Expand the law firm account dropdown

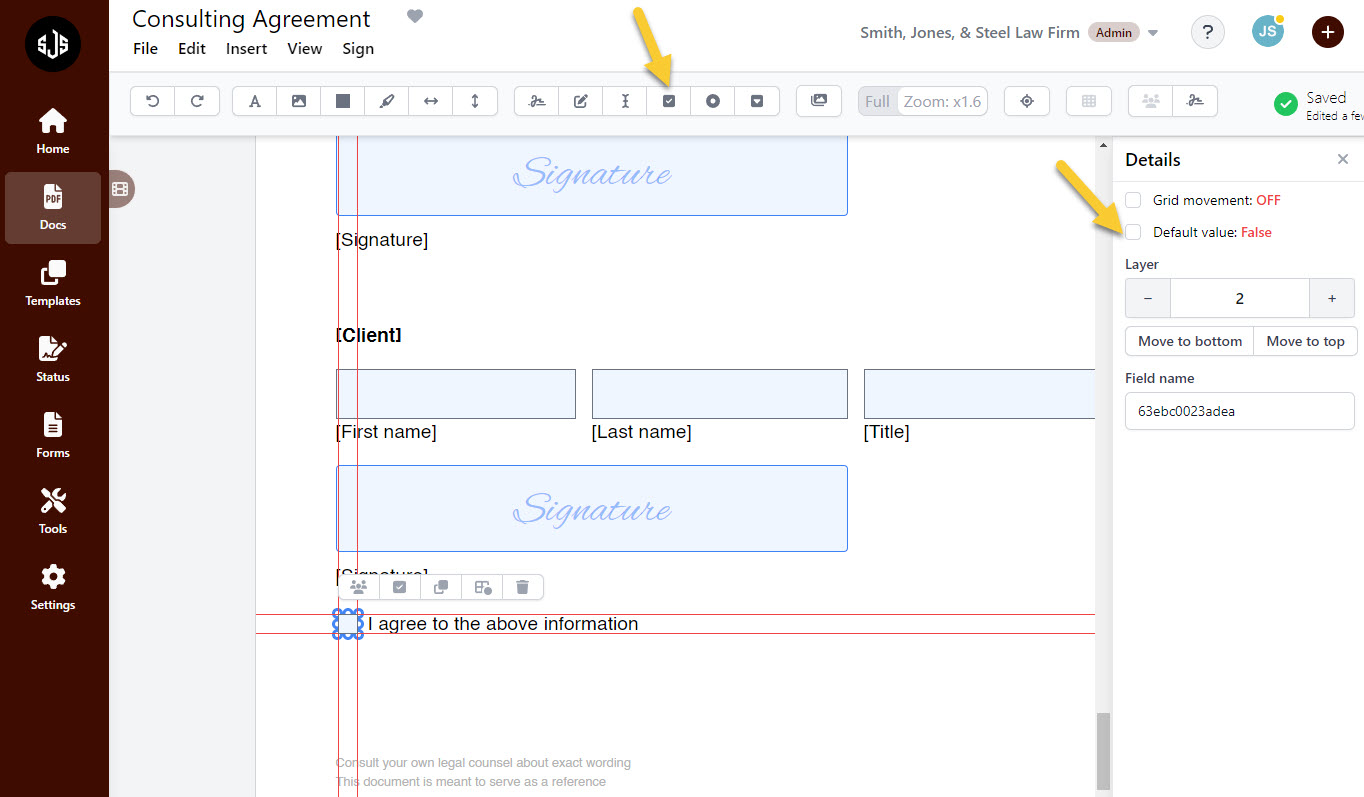[1153, 33]
